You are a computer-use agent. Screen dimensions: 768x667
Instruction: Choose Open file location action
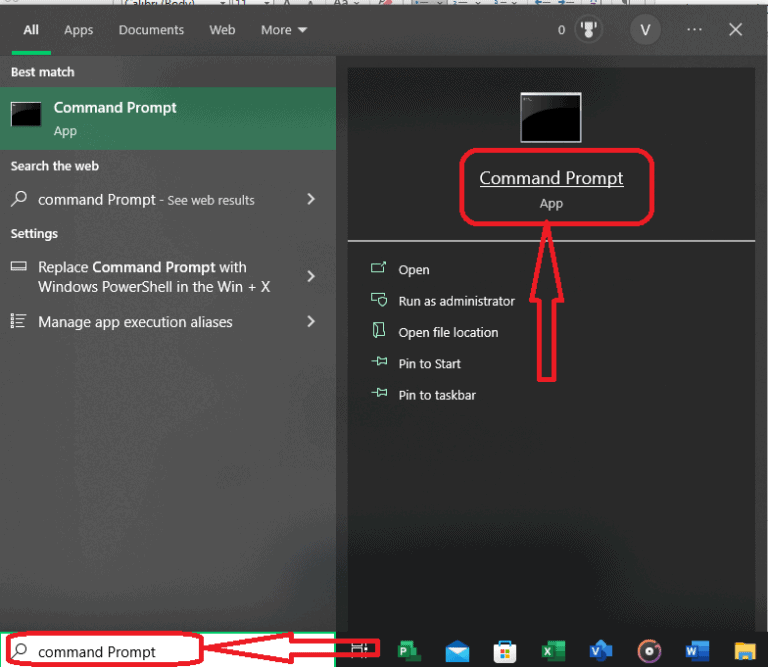point(448,332)
